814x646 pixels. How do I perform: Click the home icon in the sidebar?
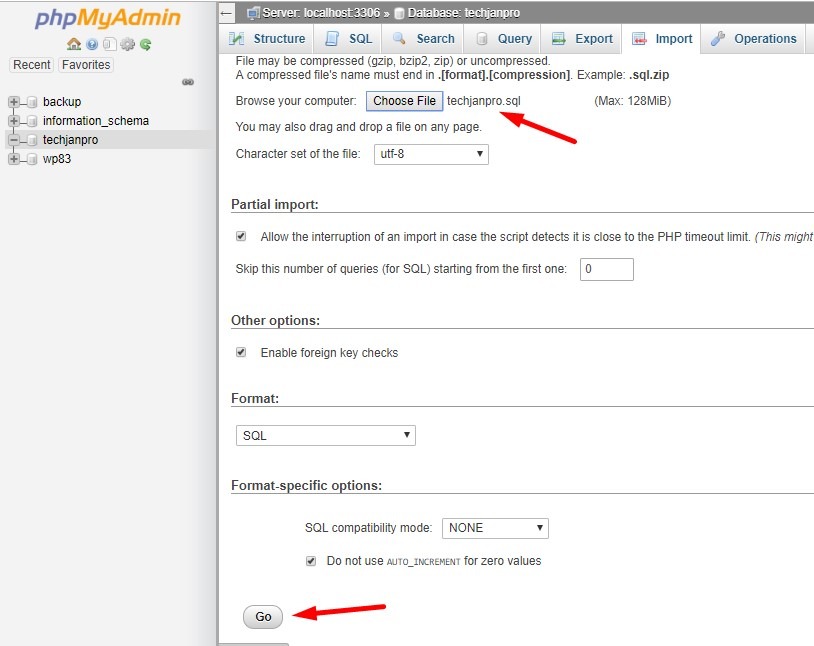click(73, 45)
